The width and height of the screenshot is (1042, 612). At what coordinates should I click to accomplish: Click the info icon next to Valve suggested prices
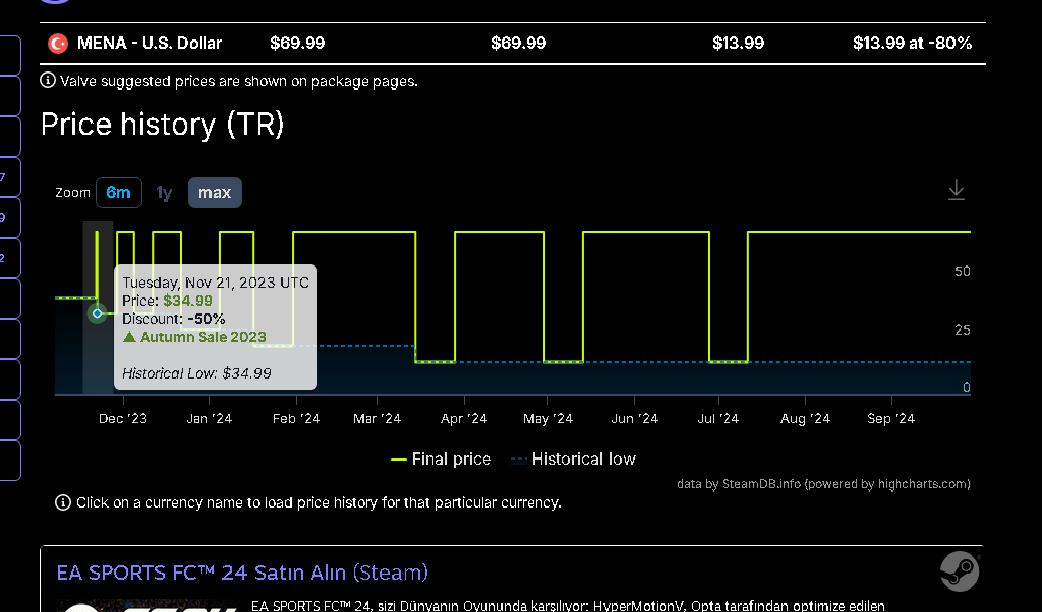coord(48,80)
